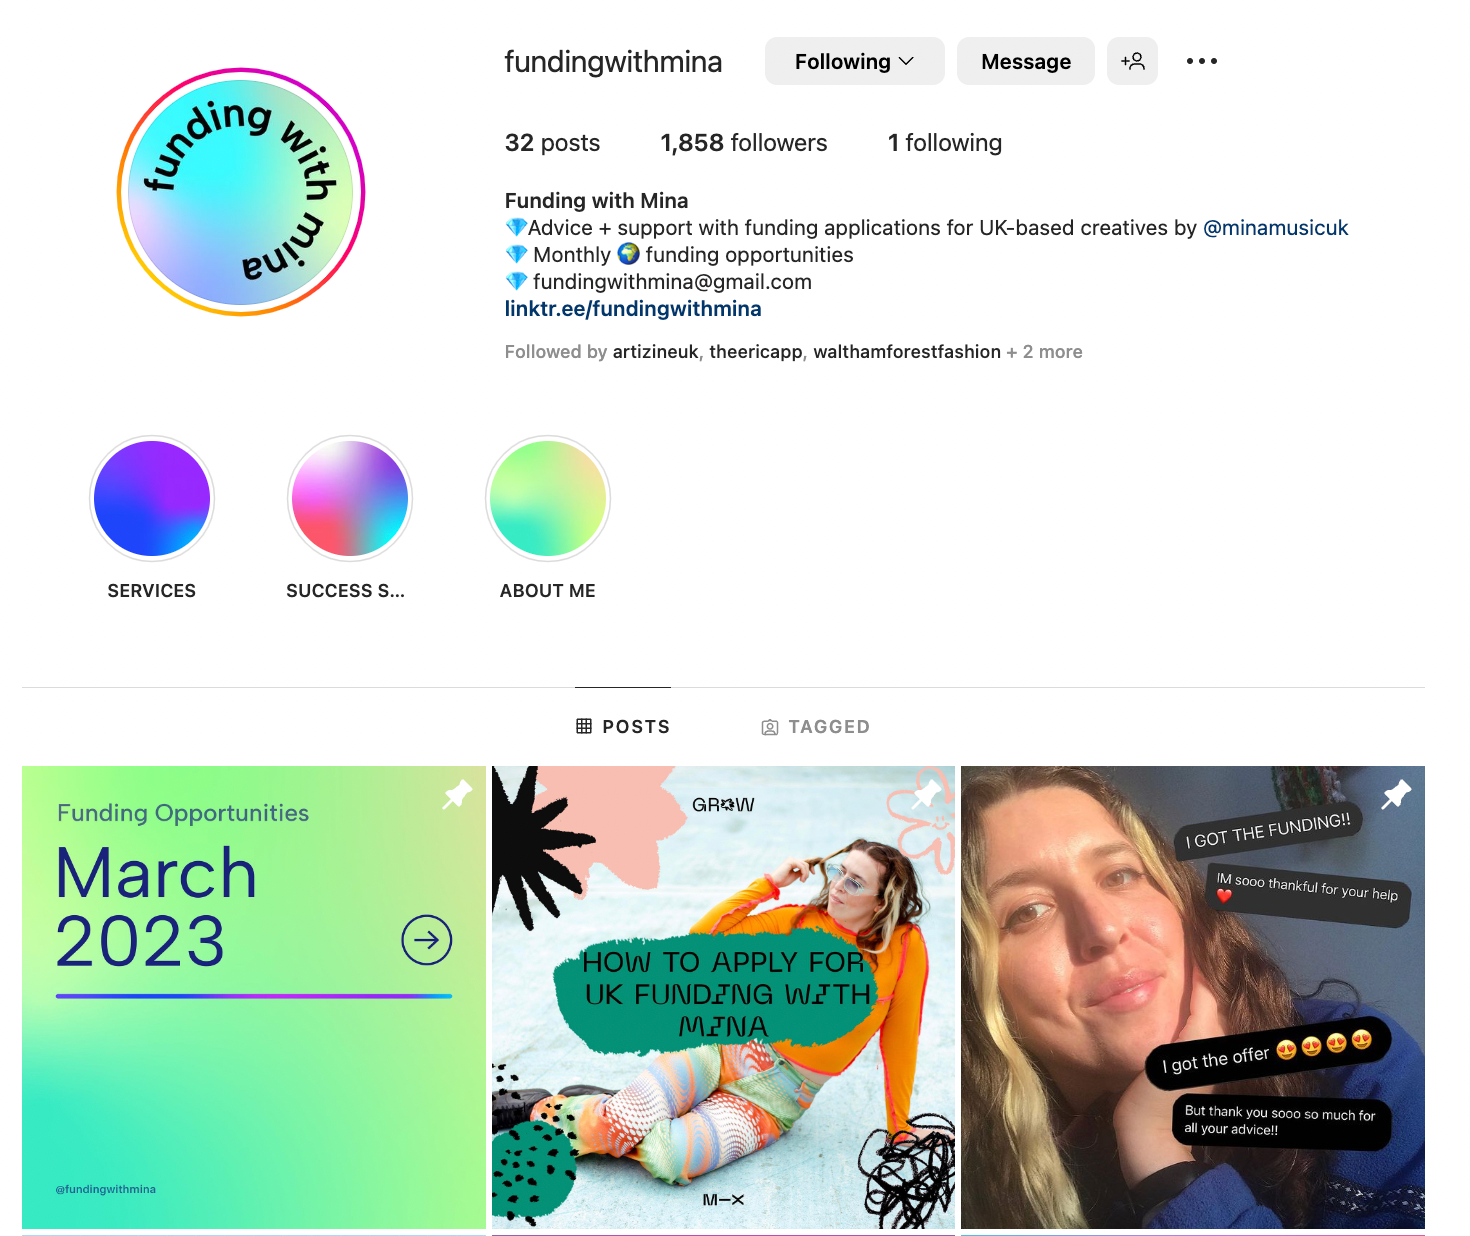Open the SERVICES story highlight

click(152, 498)
